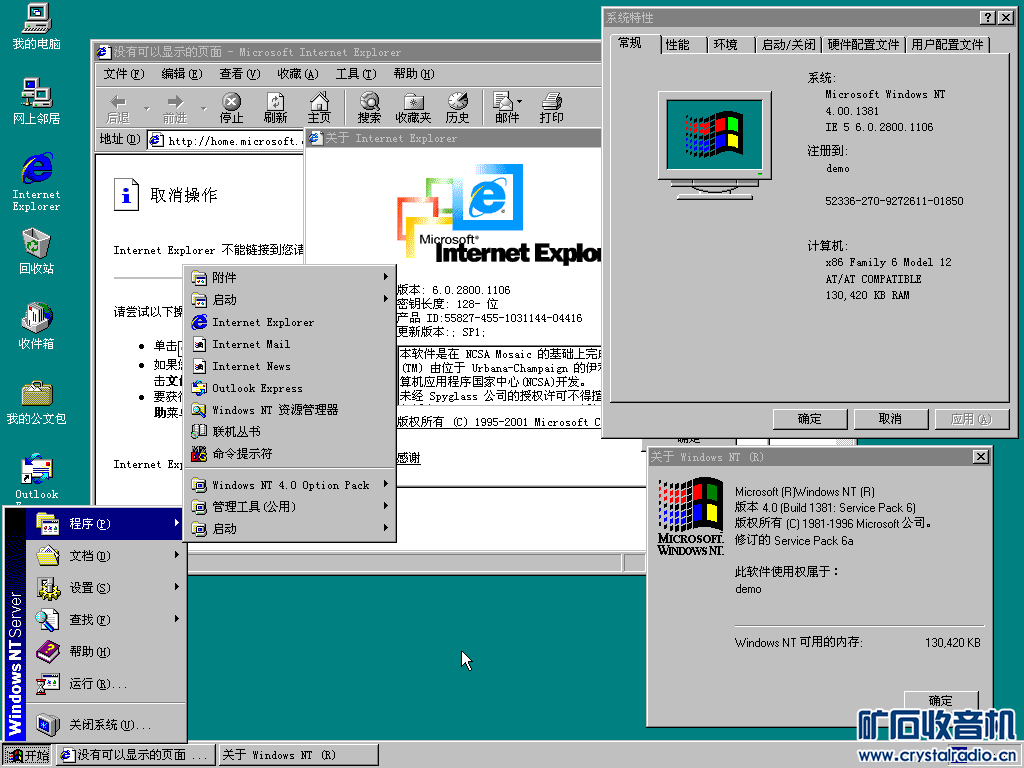Expand the back button history arrow
Image resolution: width=1024 pixels, height=768 pixels.
pos(147,108)
